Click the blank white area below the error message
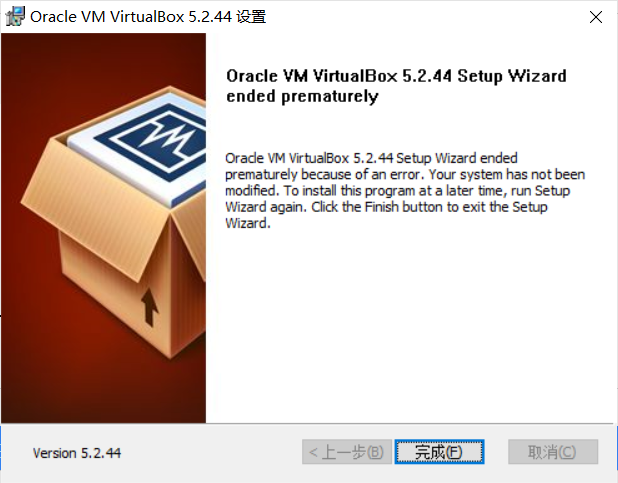The height and width of the screenshot is (483, 618). [x=410, y=323]
